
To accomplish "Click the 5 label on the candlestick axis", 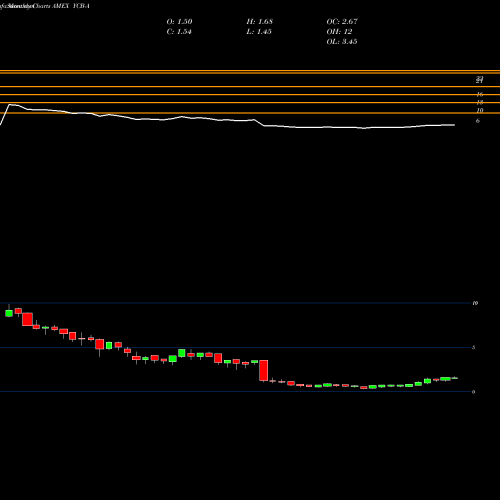I will (x=474, y=347).
